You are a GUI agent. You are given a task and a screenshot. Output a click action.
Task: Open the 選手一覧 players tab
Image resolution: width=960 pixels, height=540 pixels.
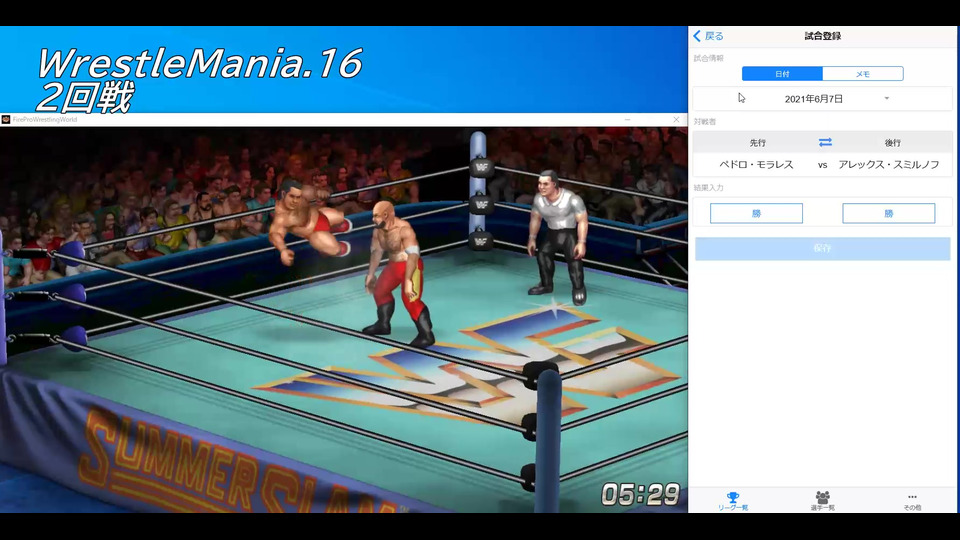click(x=822, y=501)
